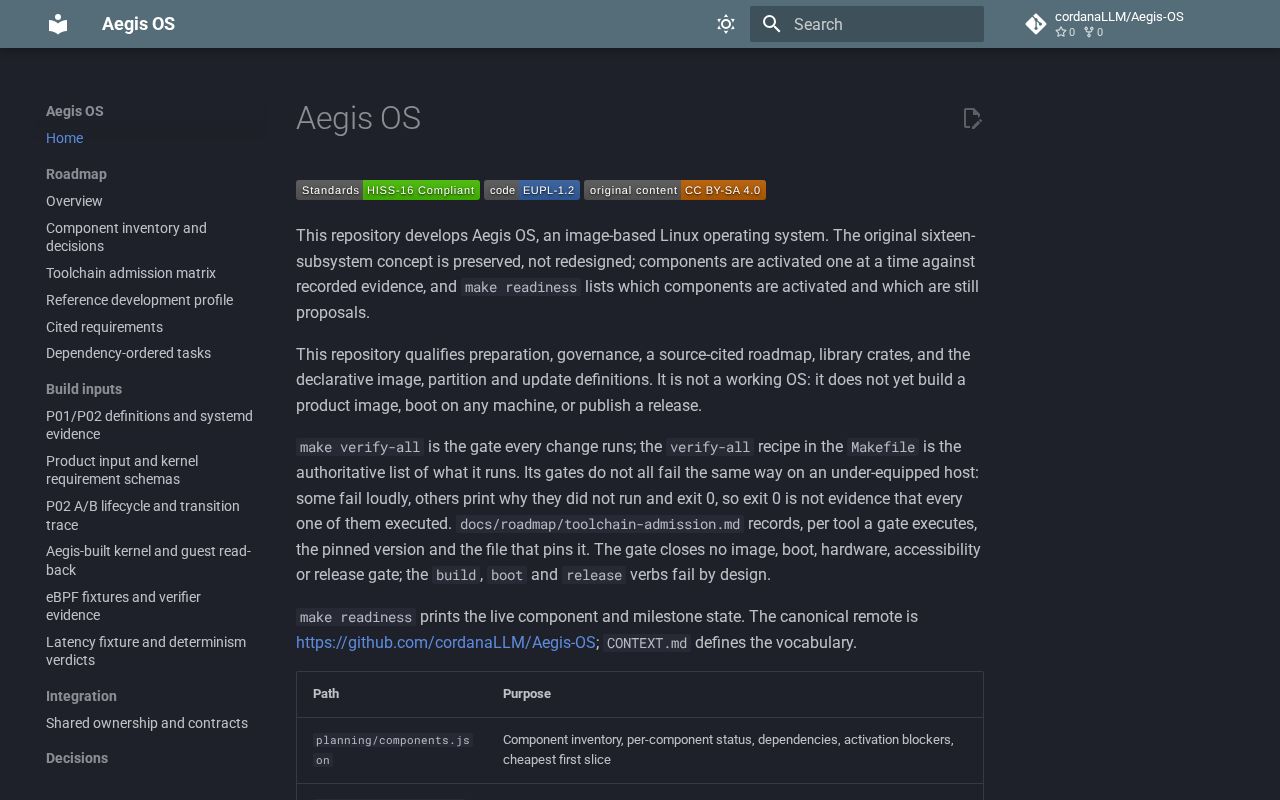Open the Roadmap Overview page

click(74, 201)
